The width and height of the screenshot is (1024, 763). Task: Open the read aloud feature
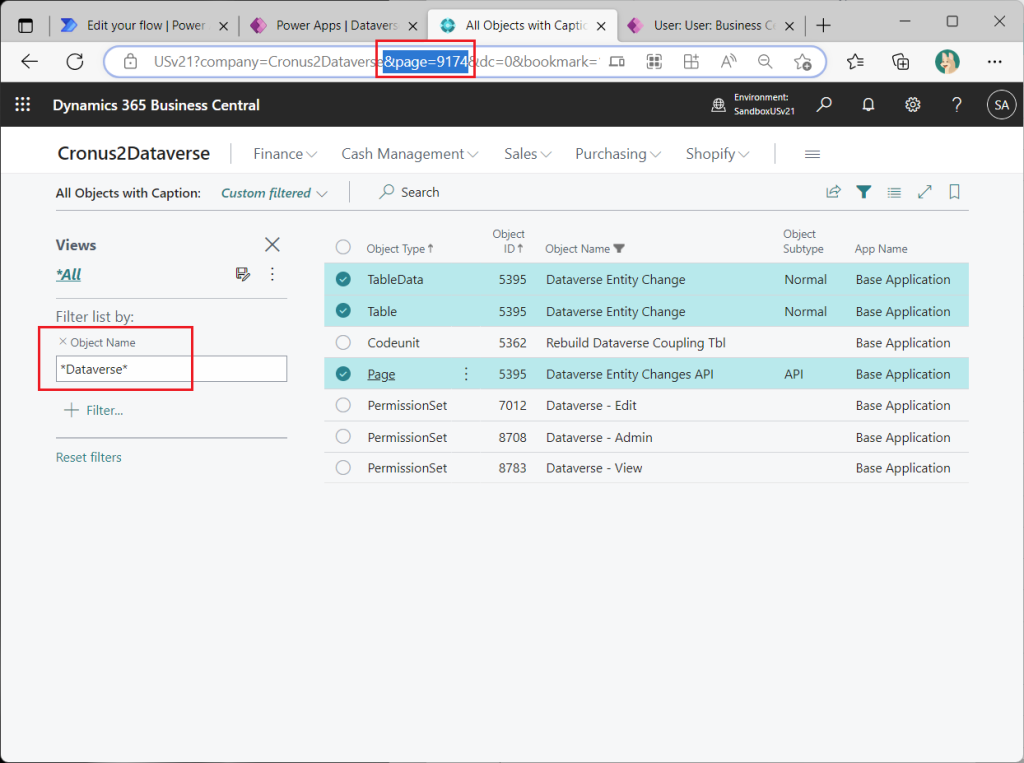coord(728,62)
